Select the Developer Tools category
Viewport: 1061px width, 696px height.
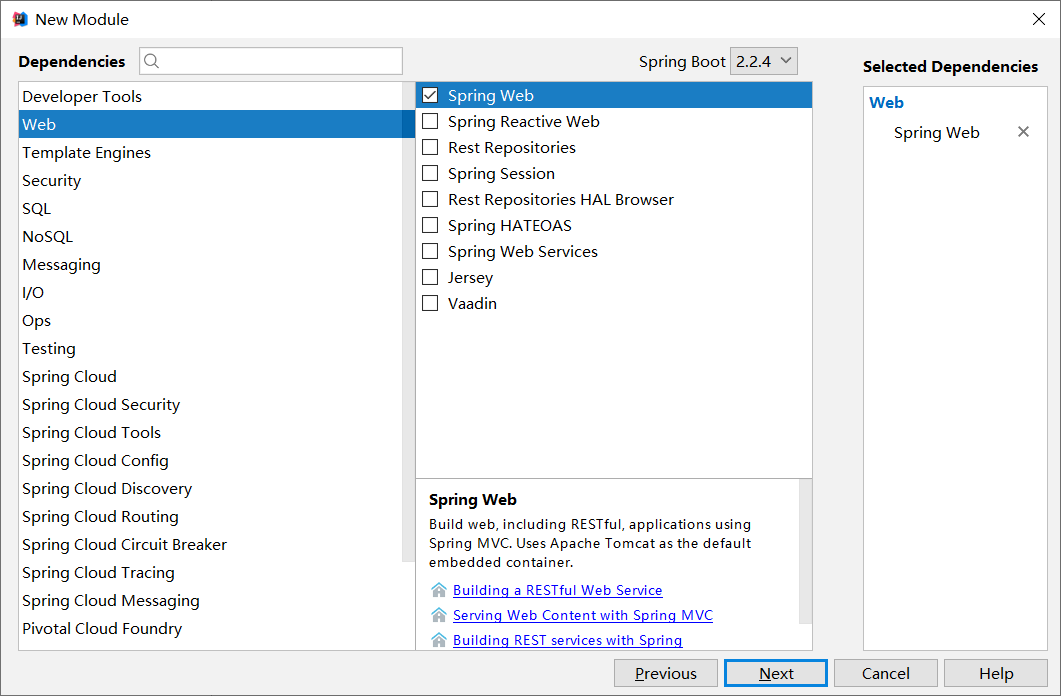(x=210, y=96)
